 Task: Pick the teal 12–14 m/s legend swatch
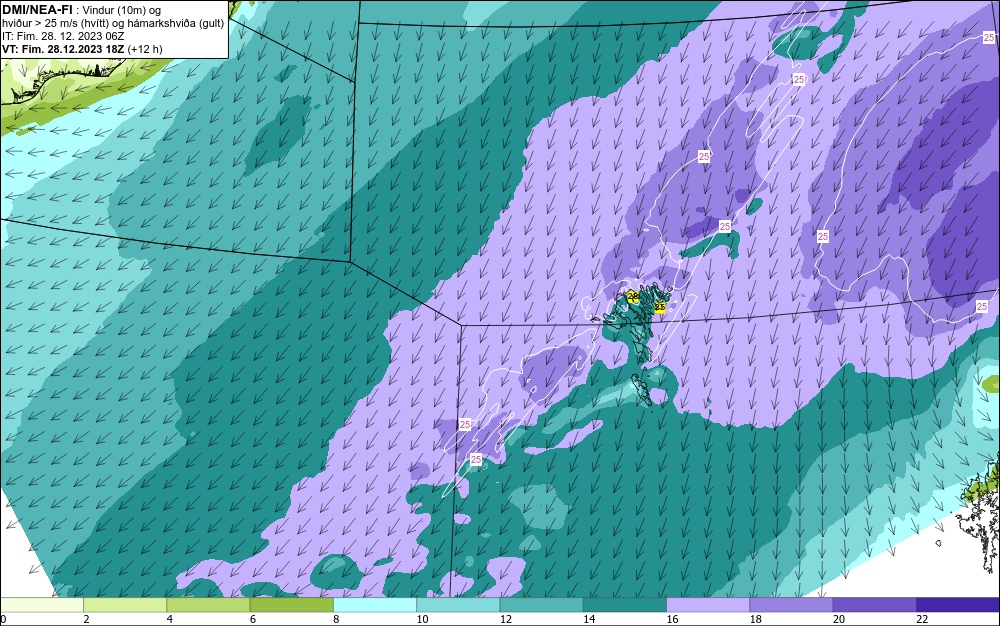pyautogui.click(x=541, y=605)
